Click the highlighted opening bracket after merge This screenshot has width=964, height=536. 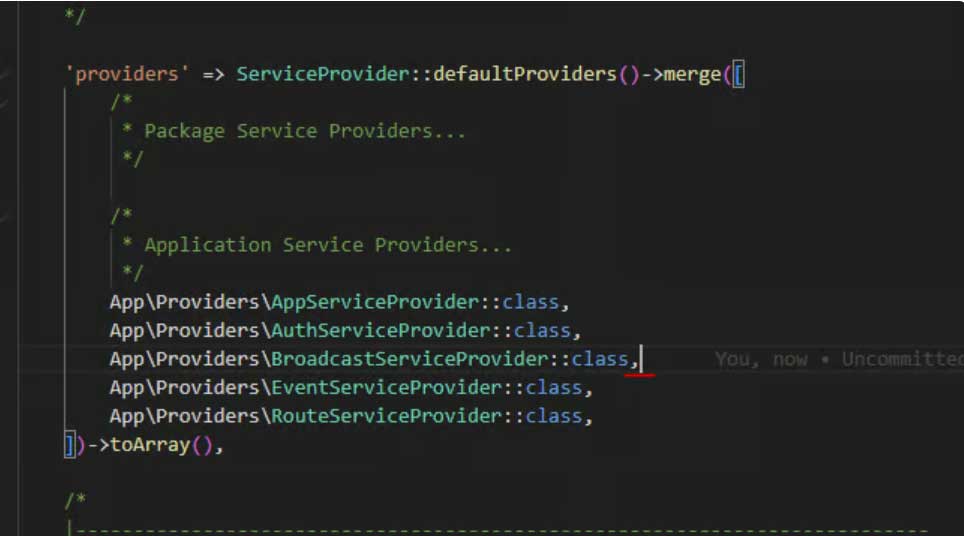click(738, 75)
